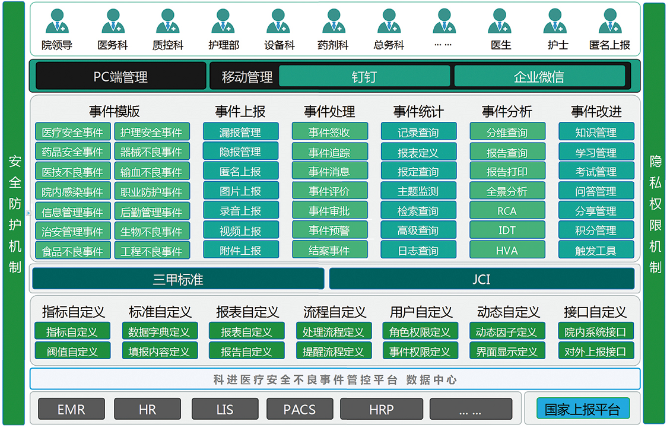
Task: Click the 院内系统接口 box
Action: click(596, 332)
